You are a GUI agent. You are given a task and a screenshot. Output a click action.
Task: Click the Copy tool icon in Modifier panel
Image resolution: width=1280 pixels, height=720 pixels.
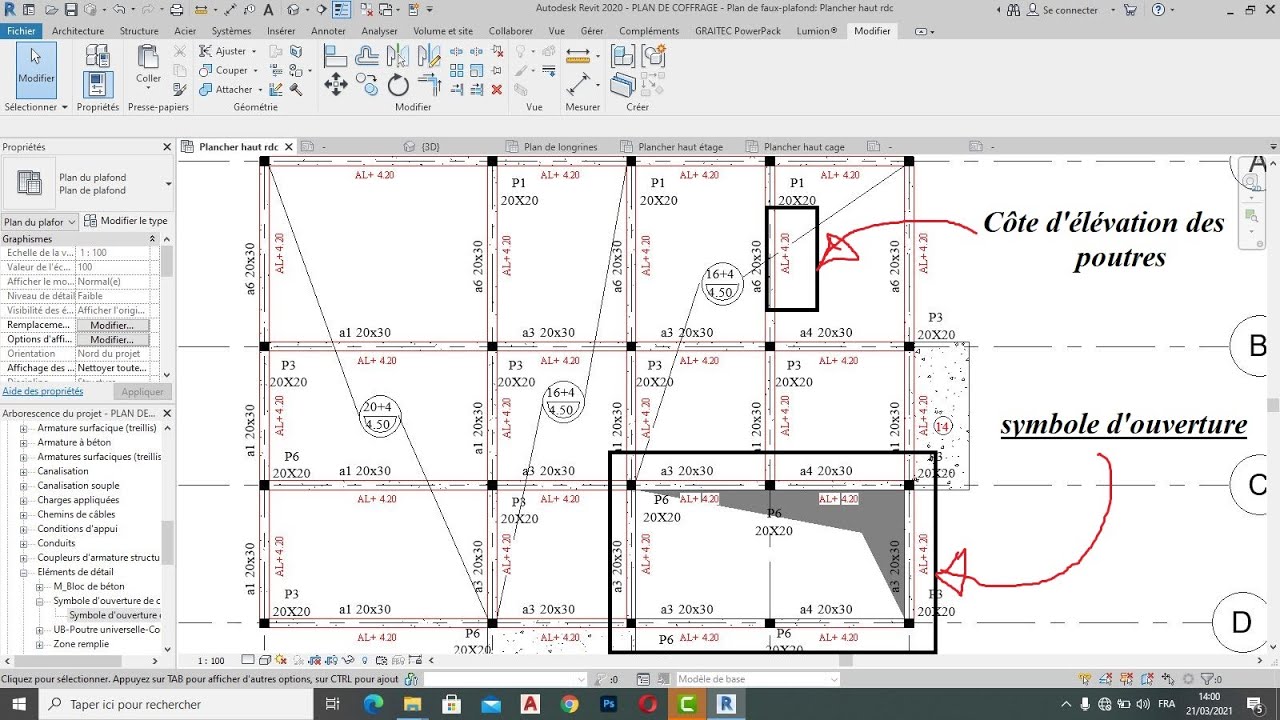pyautogui.click(x=366, y=85)
